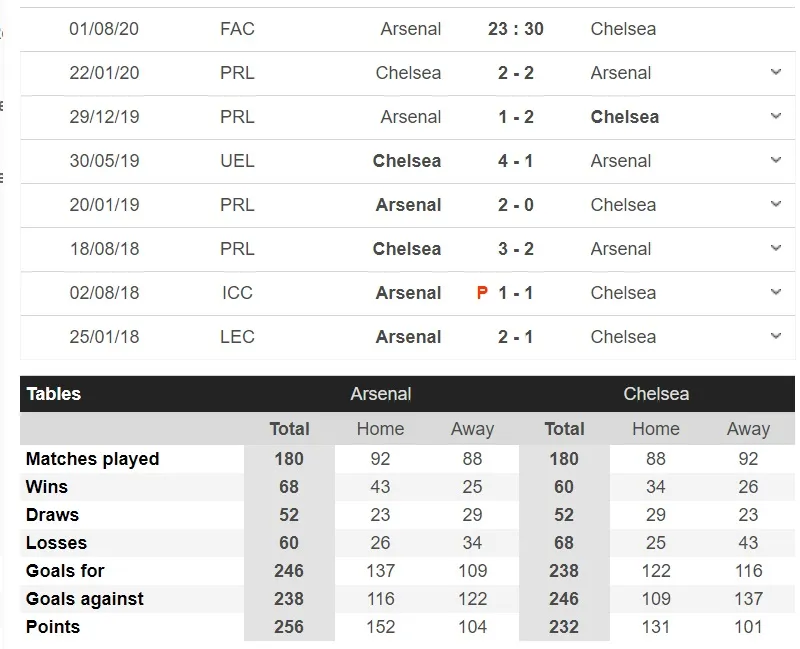
Task: Click the PRL label on the 22/01/20 row
Action: click(x=239, y=73)
